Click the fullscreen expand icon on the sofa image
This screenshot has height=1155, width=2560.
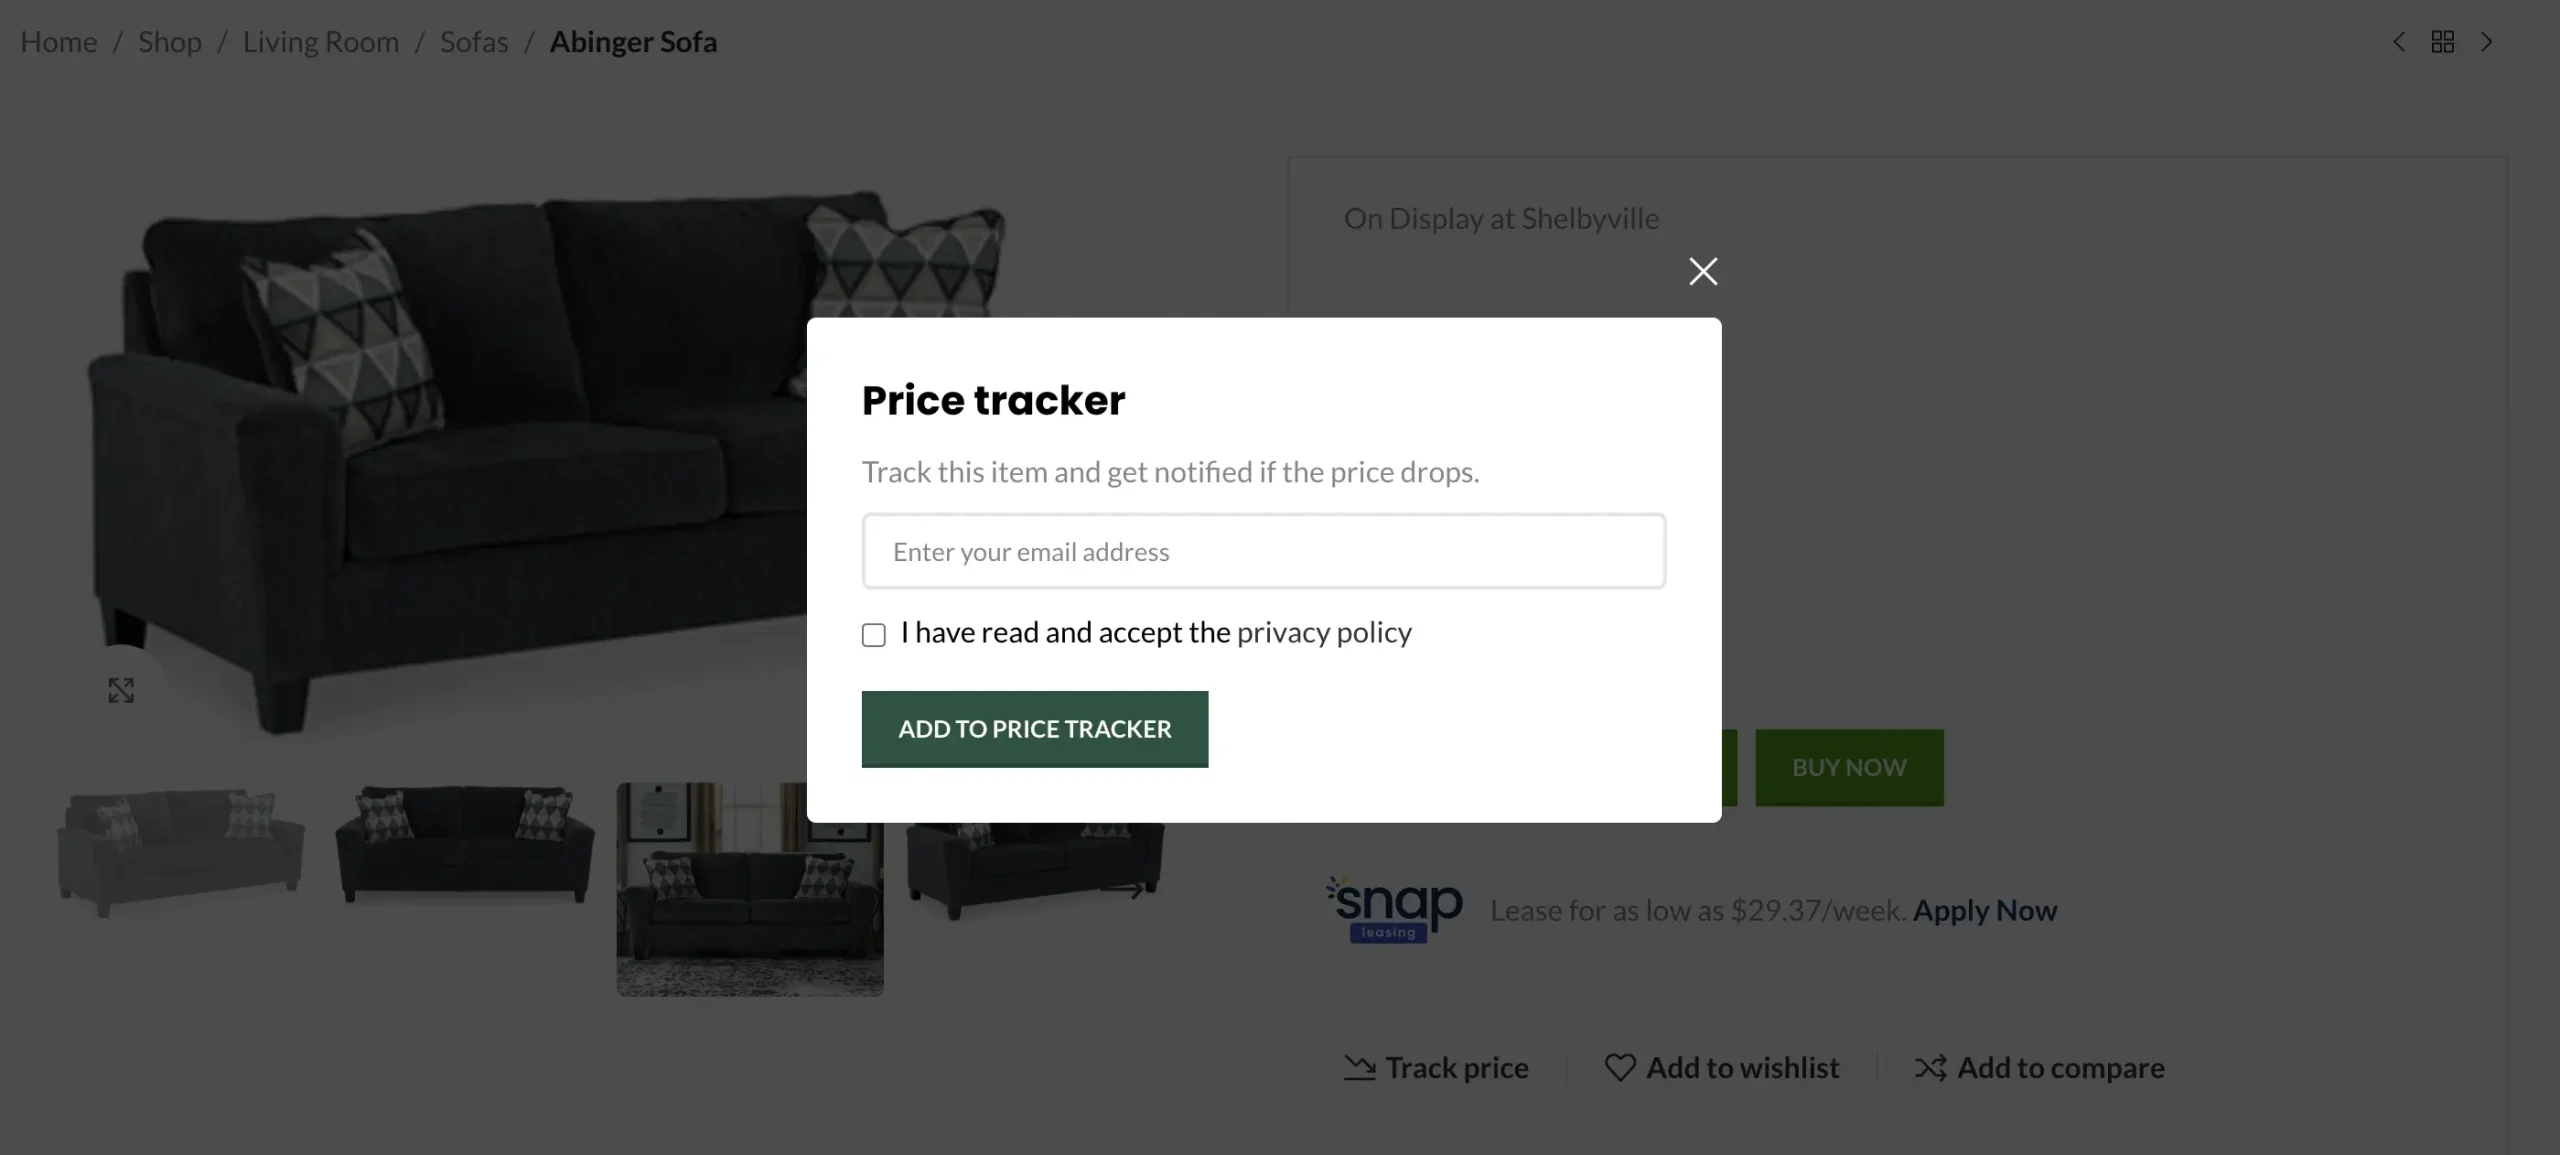click(x=120, y=690)
